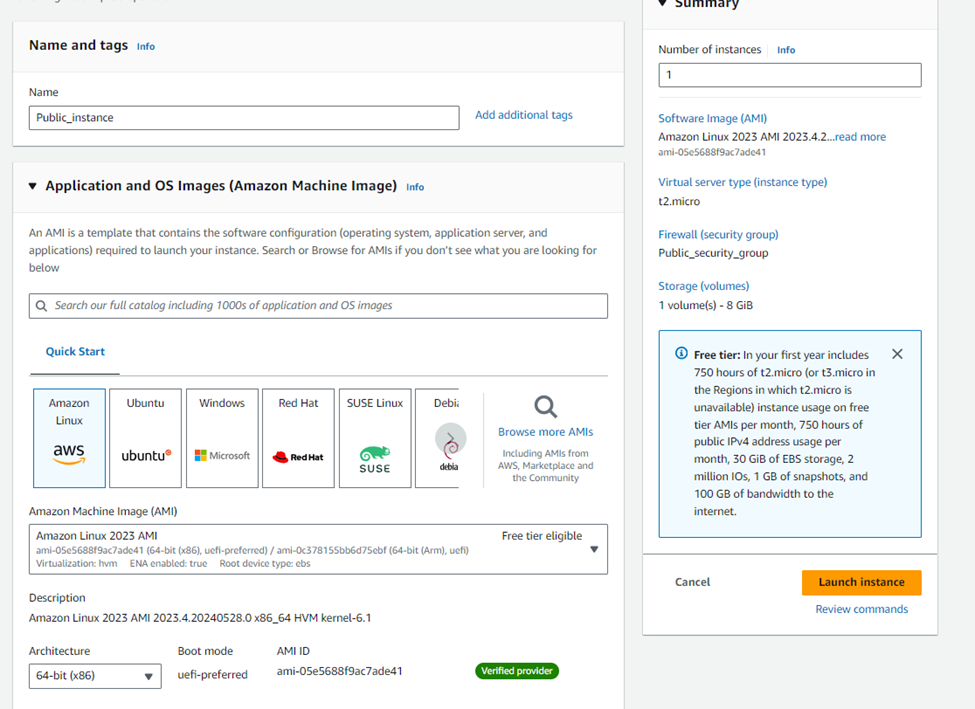Click Add additional tags link
The image size is (975, 709).
524,115
